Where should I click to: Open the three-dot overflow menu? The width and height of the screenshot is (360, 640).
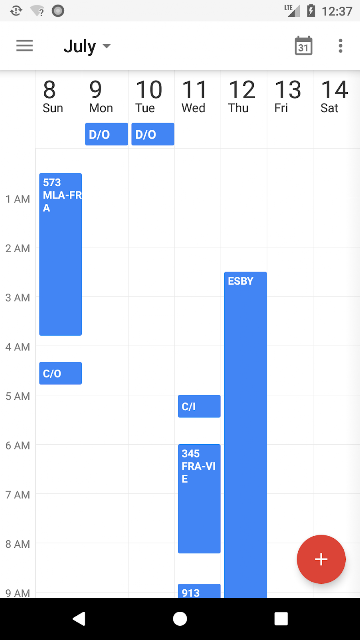pos(340,46)
